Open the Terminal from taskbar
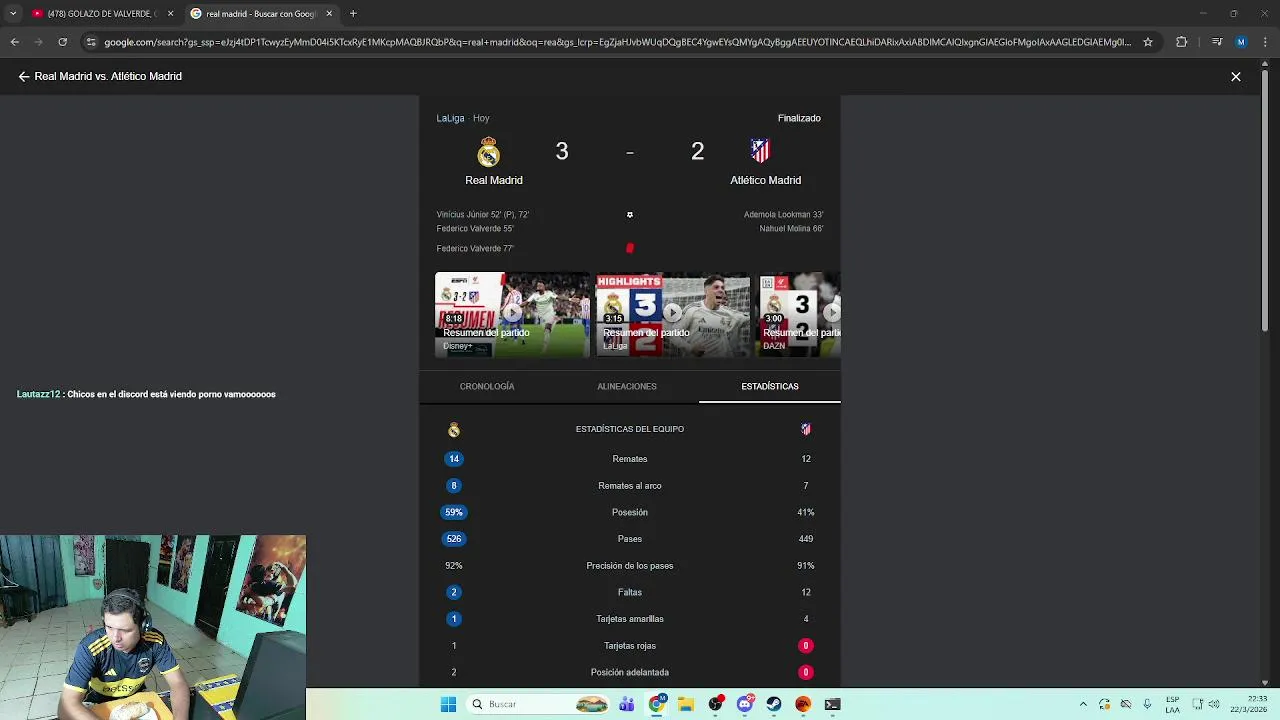 [x=832, y=704]
